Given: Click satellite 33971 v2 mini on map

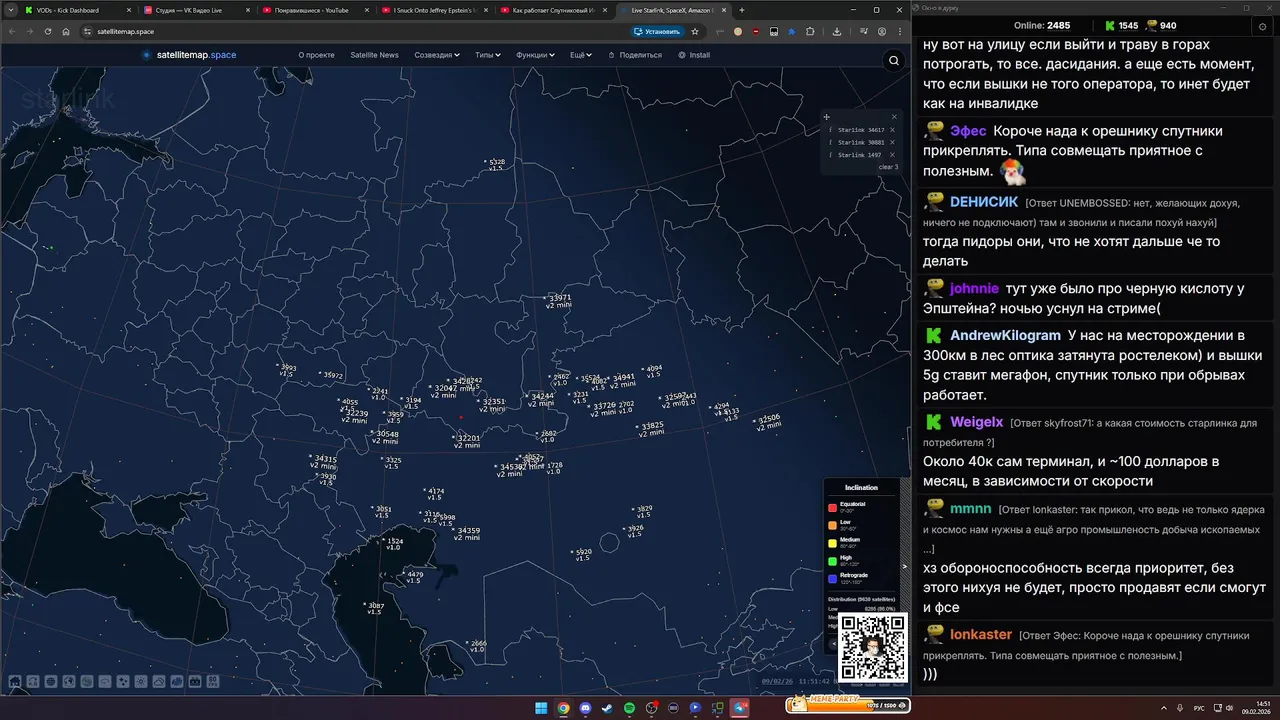Looking at the screenshot, I should [x=558, y=300].
